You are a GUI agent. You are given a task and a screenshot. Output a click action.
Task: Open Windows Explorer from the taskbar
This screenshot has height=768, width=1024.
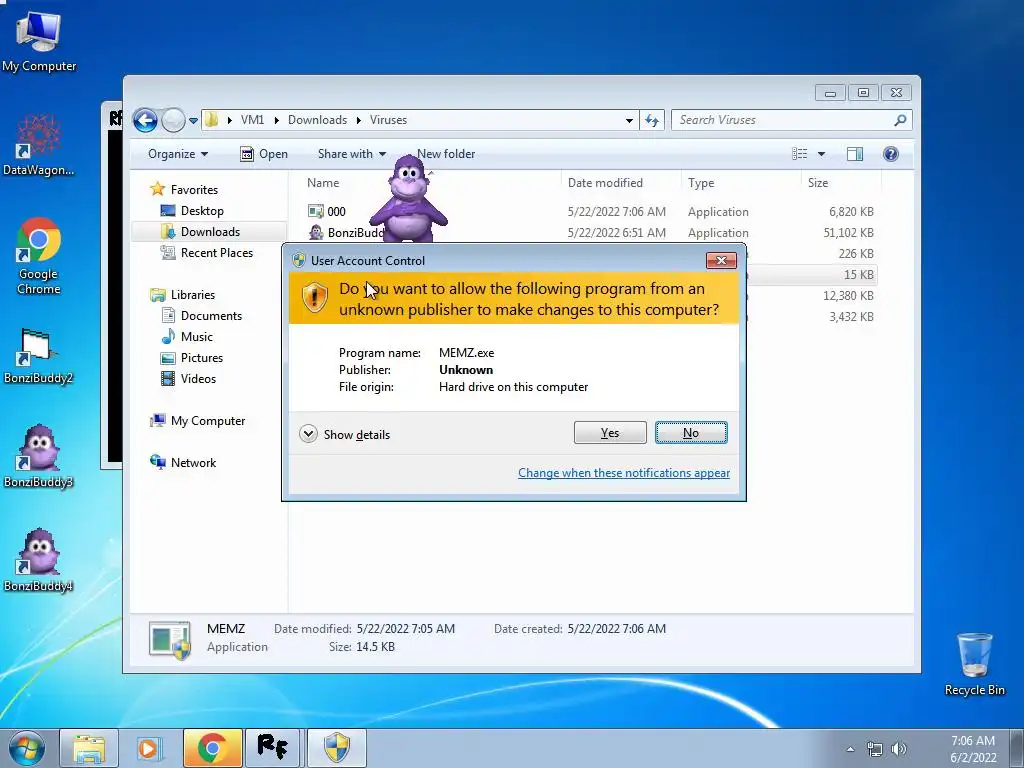click(x=89, y=748)
